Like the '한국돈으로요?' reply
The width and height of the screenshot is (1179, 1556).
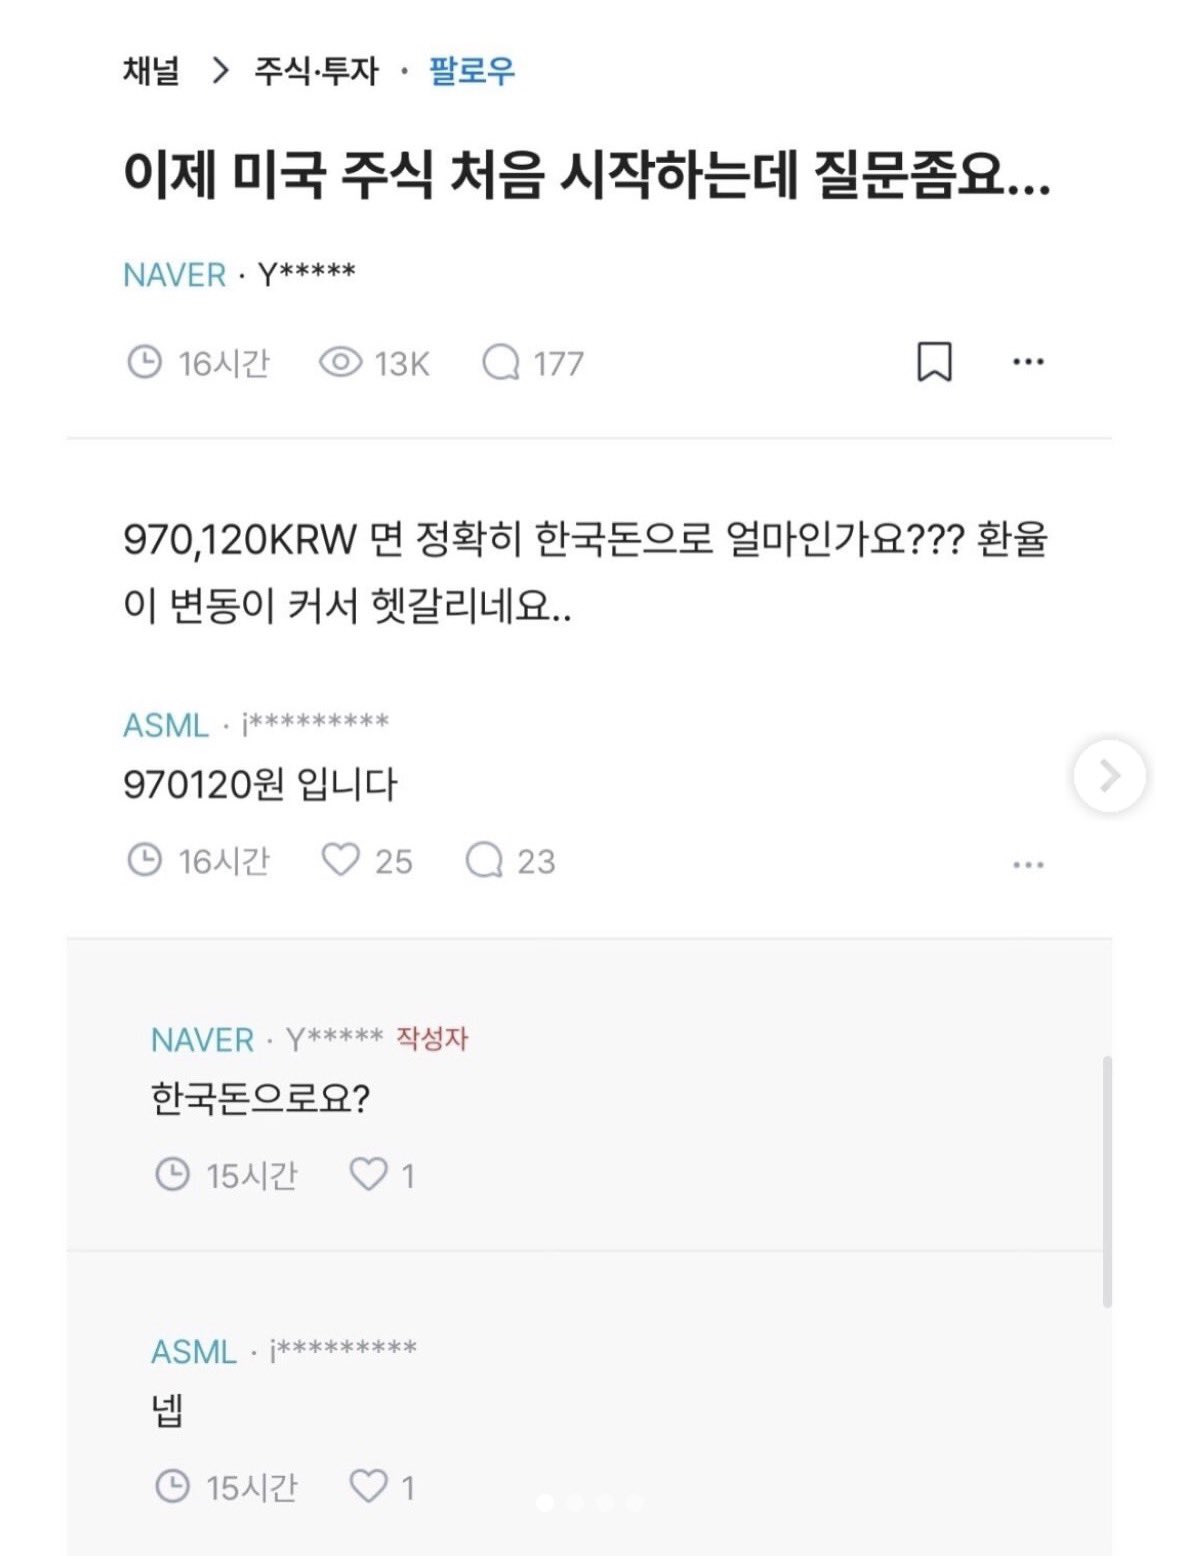(x=368, y=1174)
